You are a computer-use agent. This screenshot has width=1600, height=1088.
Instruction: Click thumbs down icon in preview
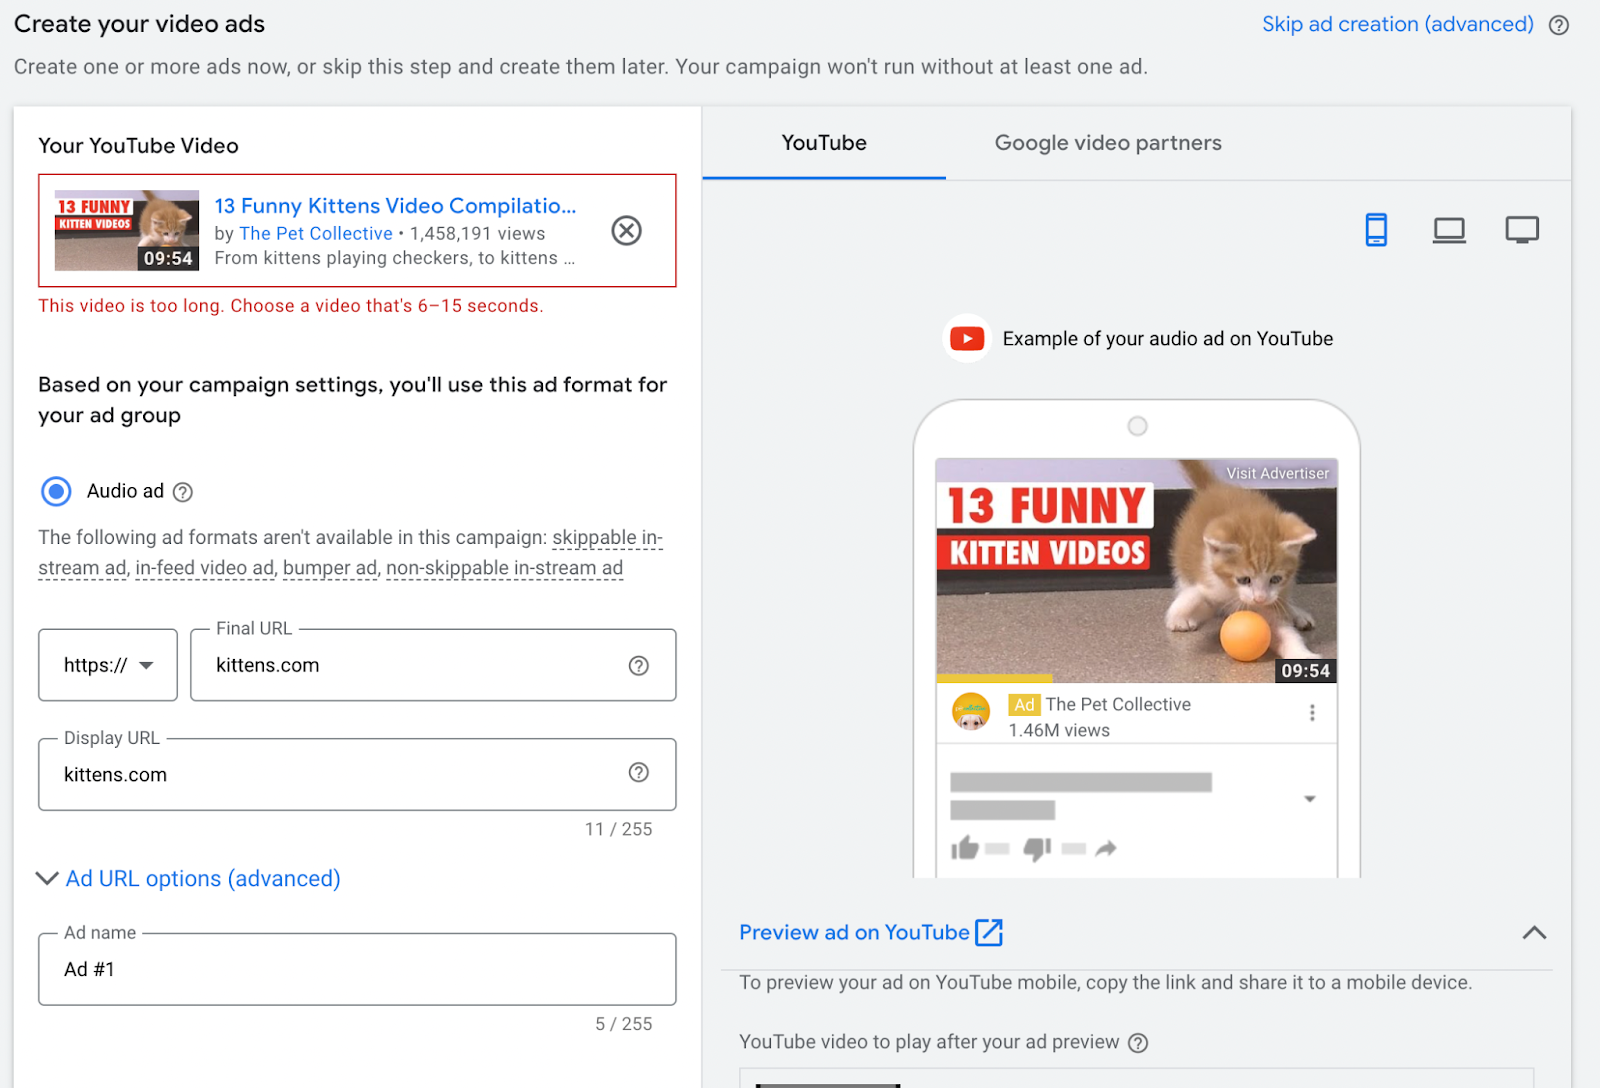[x=1037, y=849]
